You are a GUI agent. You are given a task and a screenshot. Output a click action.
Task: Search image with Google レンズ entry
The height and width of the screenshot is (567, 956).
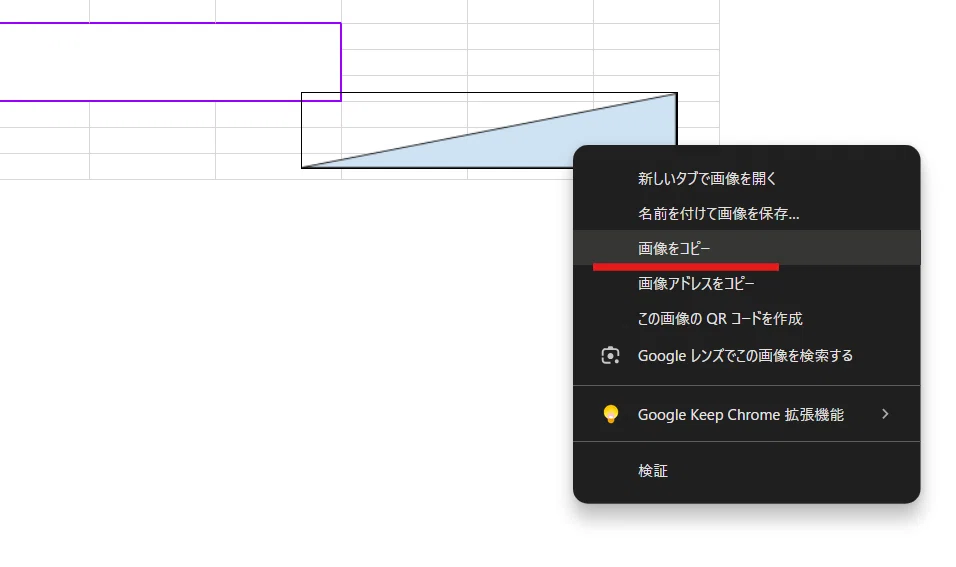[x=746, y=355]
